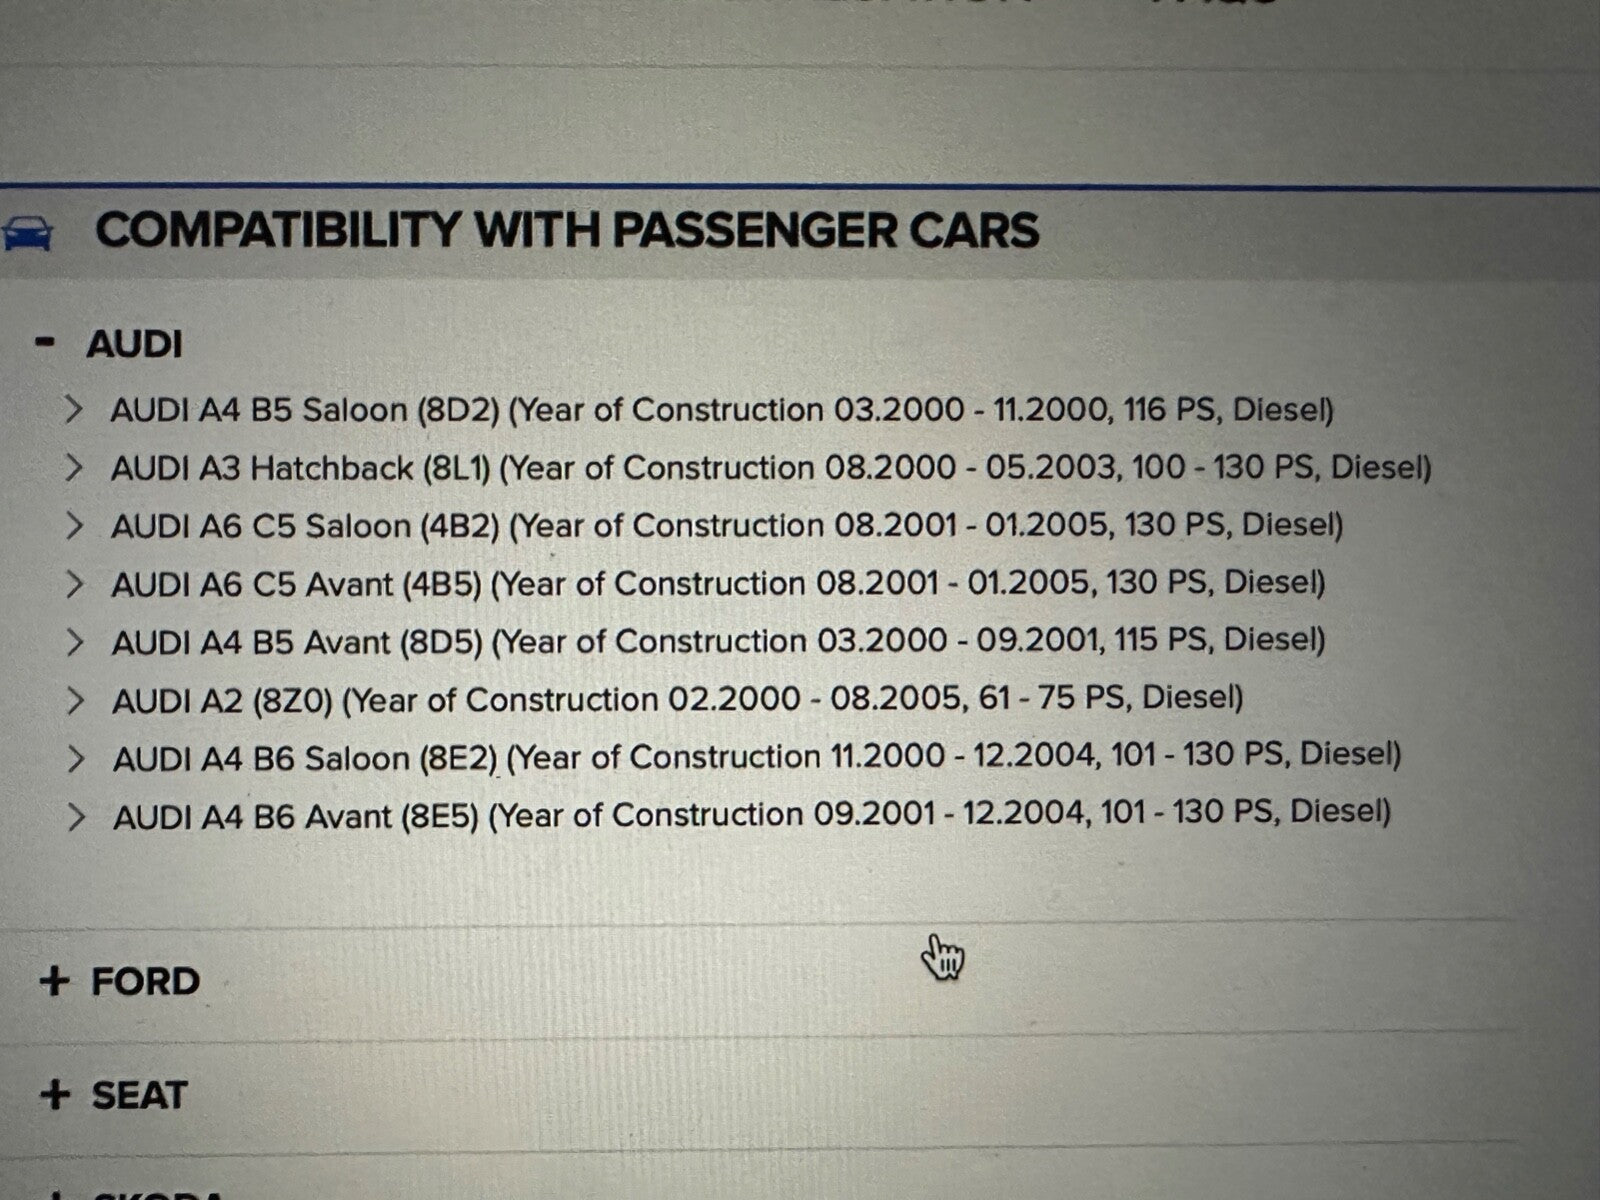This screenshot has height=1200, width=1600.
Task: Click the AUDI brand heading
Action: (x=134, y=344)
